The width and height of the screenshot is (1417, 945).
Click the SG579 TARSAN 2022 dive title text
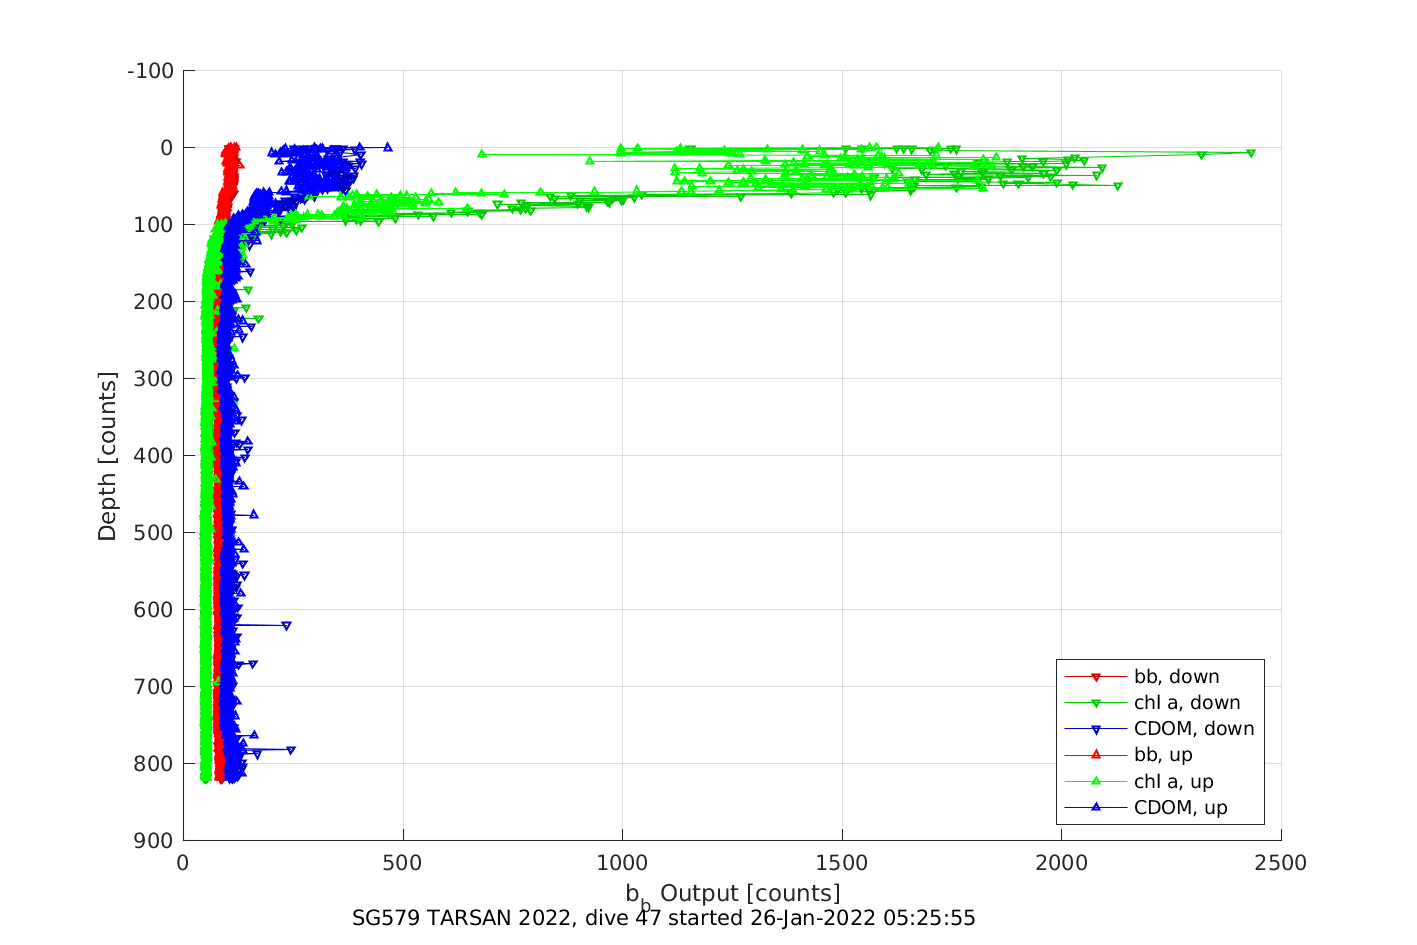point(663,918)
